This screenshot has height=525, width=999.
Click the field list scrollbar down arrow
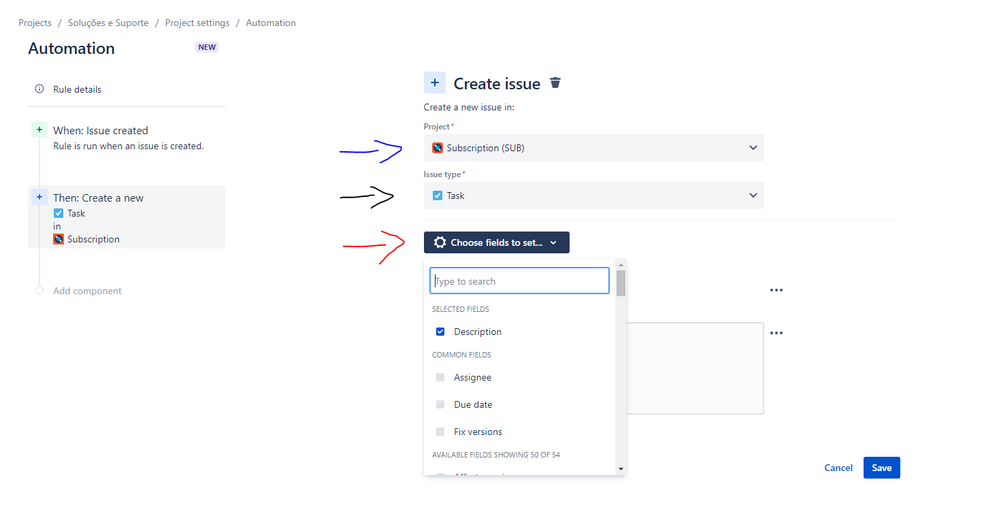click(x=621, y=469)
